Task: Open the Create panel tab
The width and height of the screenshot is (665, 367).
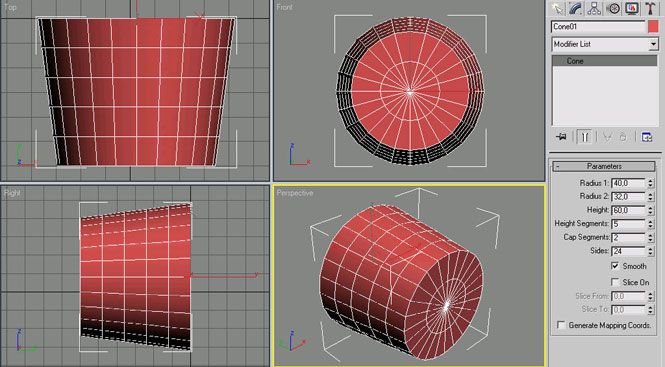Action: [557, 8]
